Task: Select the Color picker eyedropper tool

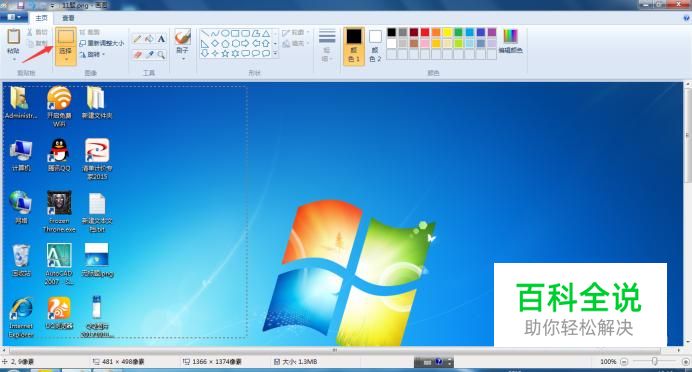Action: tap(149, 54)
